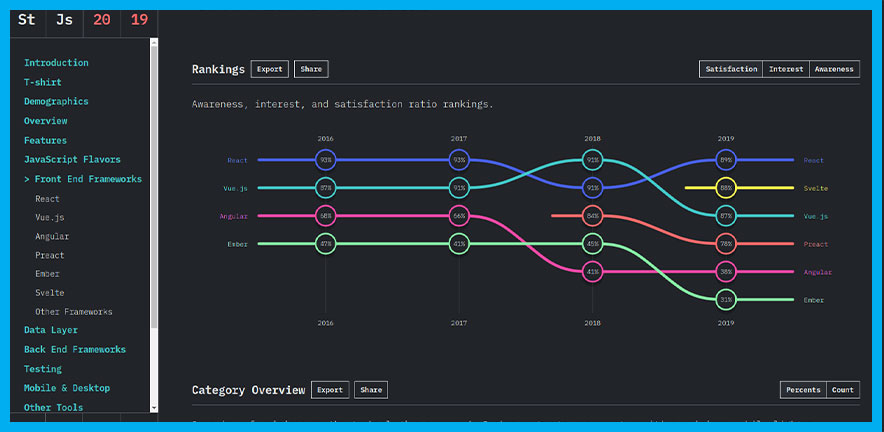
Task: Select React 2019 node showing 89%
Action: click(x=726, y=160)
